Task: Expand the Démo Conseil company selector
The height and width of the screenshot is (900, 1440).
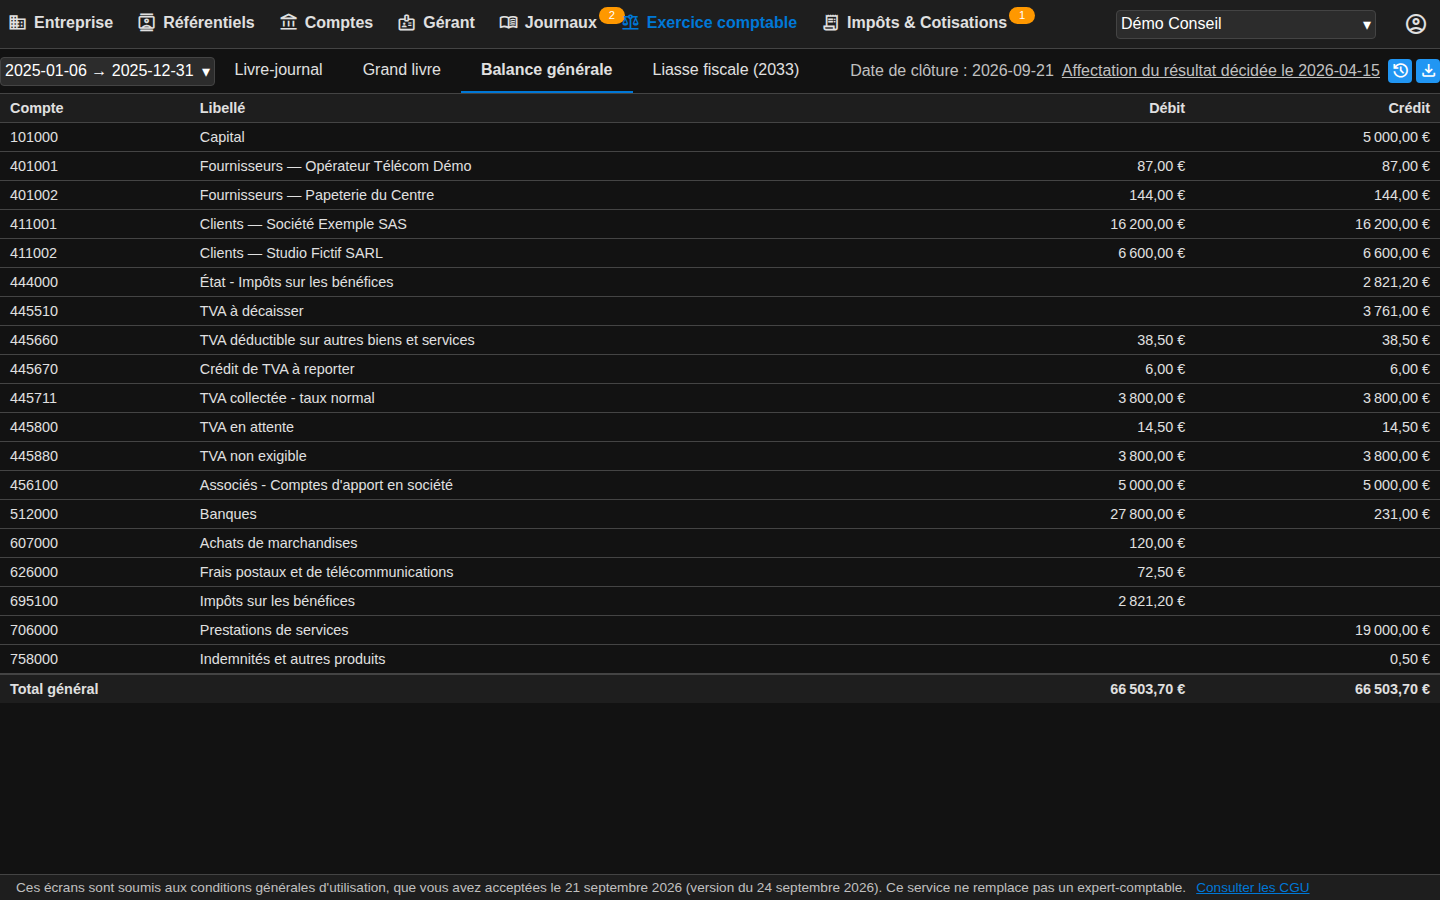Action: click(1246, 24)
